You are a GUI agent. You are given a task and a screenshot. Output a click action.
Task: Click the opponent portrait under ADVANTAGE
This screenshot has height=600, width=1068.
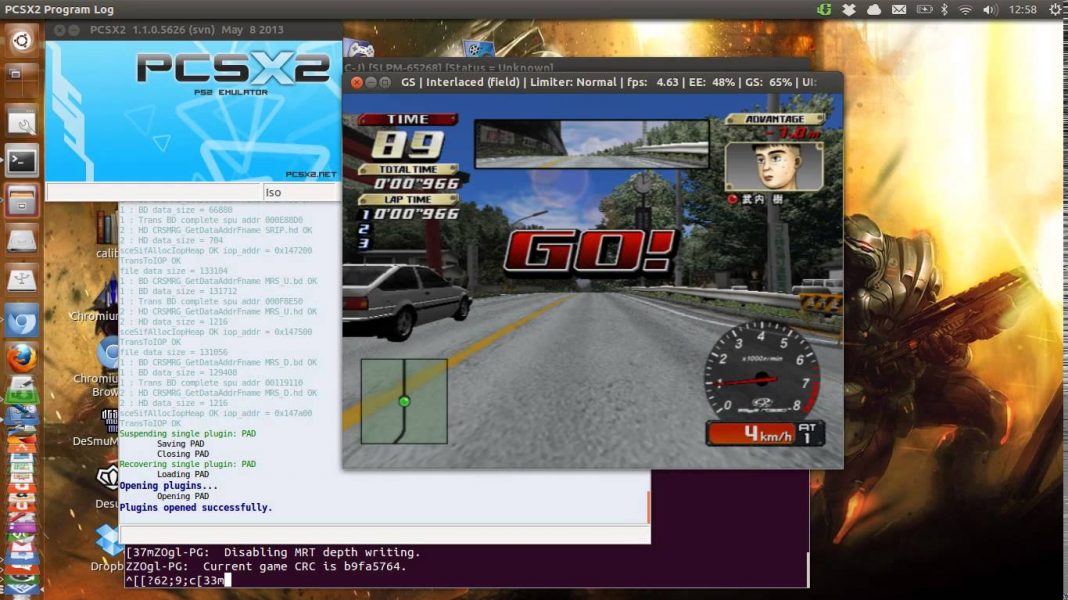774,165
